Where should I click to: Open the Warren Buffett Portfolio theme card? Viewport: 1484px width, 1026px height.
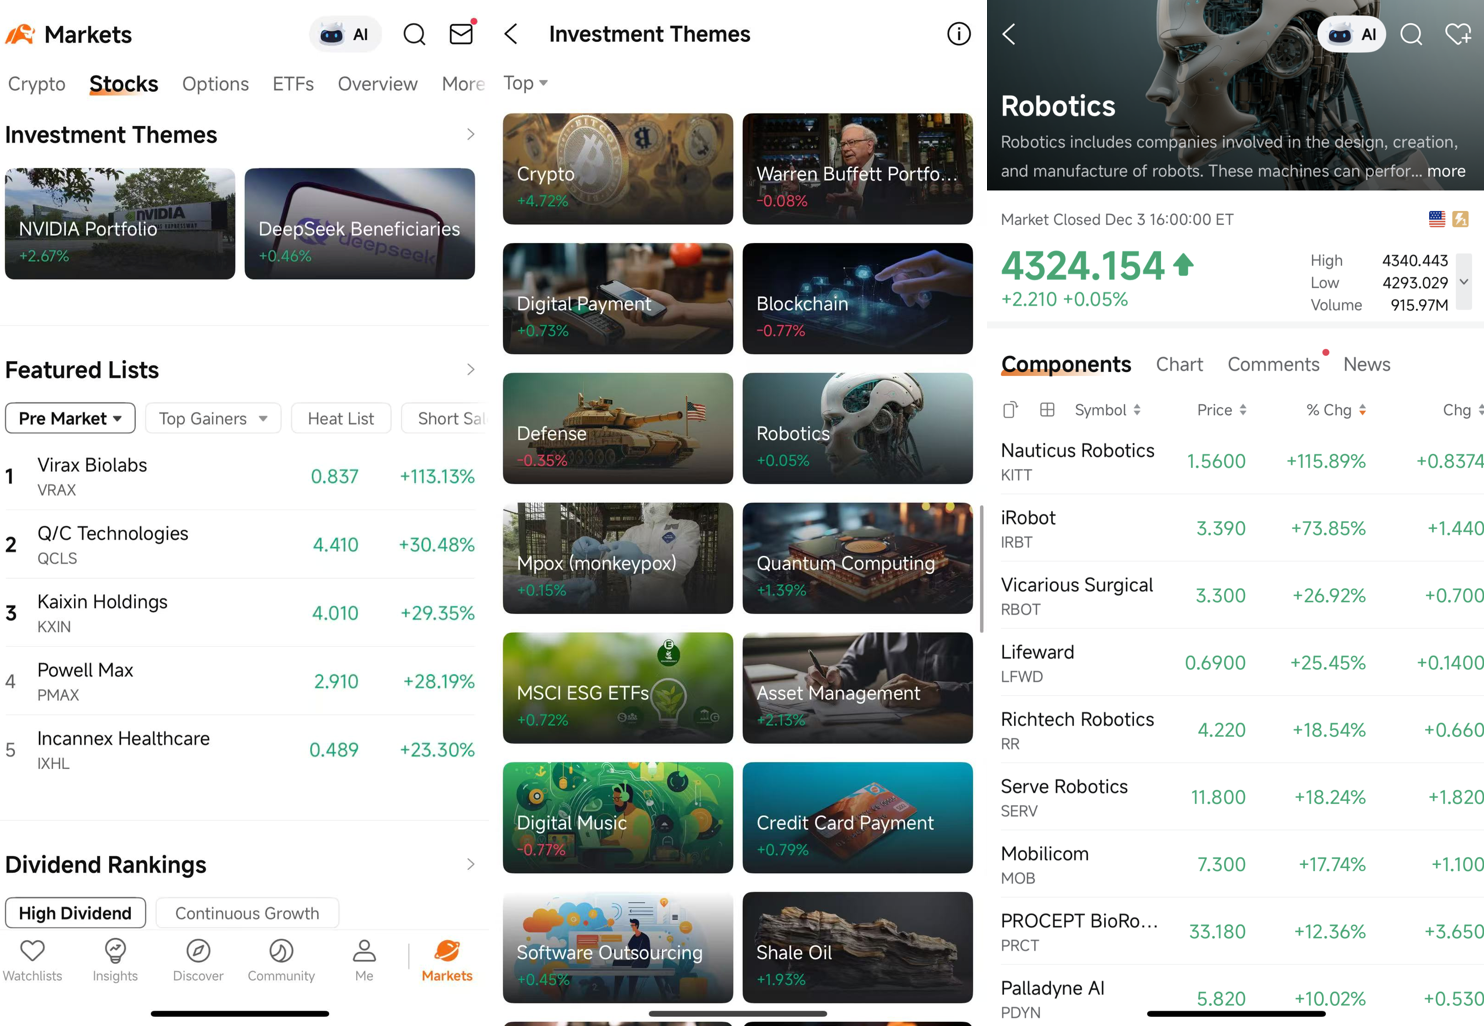[858, 168]
